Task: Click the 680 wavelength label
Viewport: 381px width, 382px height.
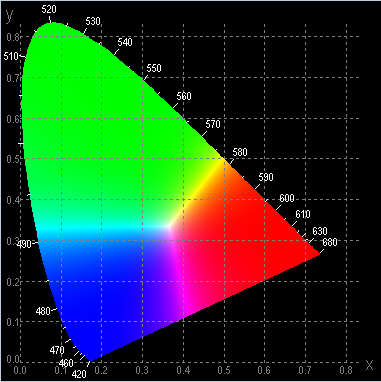Action: click(330, 242)
